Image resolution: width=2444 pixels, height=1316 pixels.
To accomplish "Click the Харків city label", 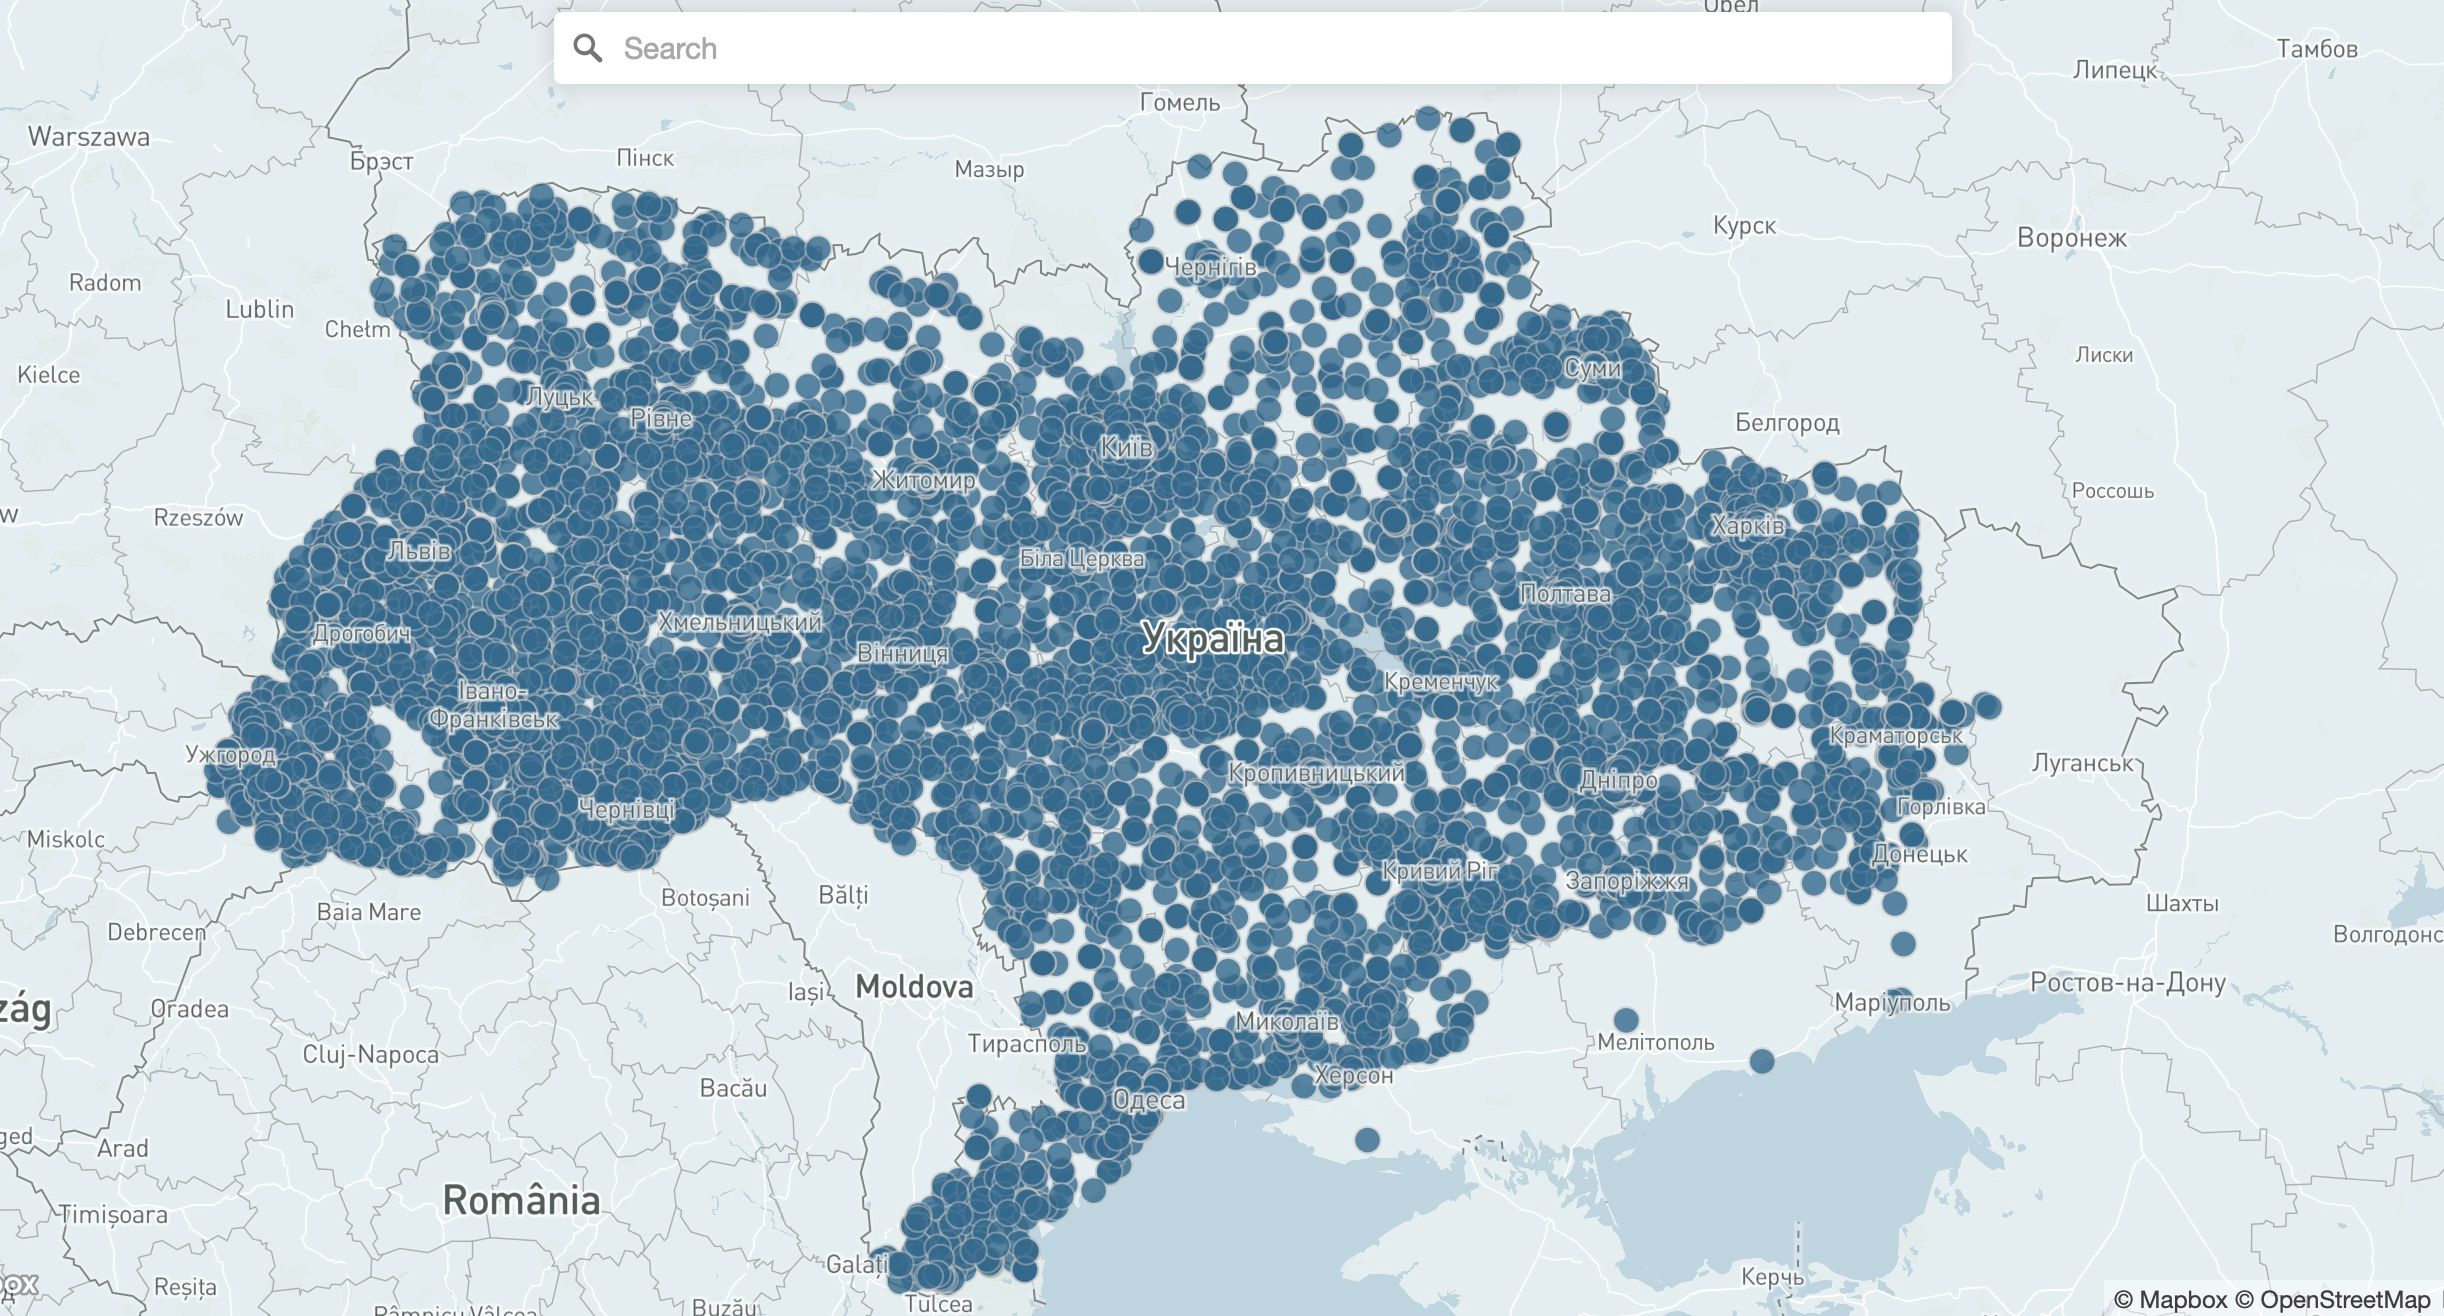I will tap(1748, 526).
